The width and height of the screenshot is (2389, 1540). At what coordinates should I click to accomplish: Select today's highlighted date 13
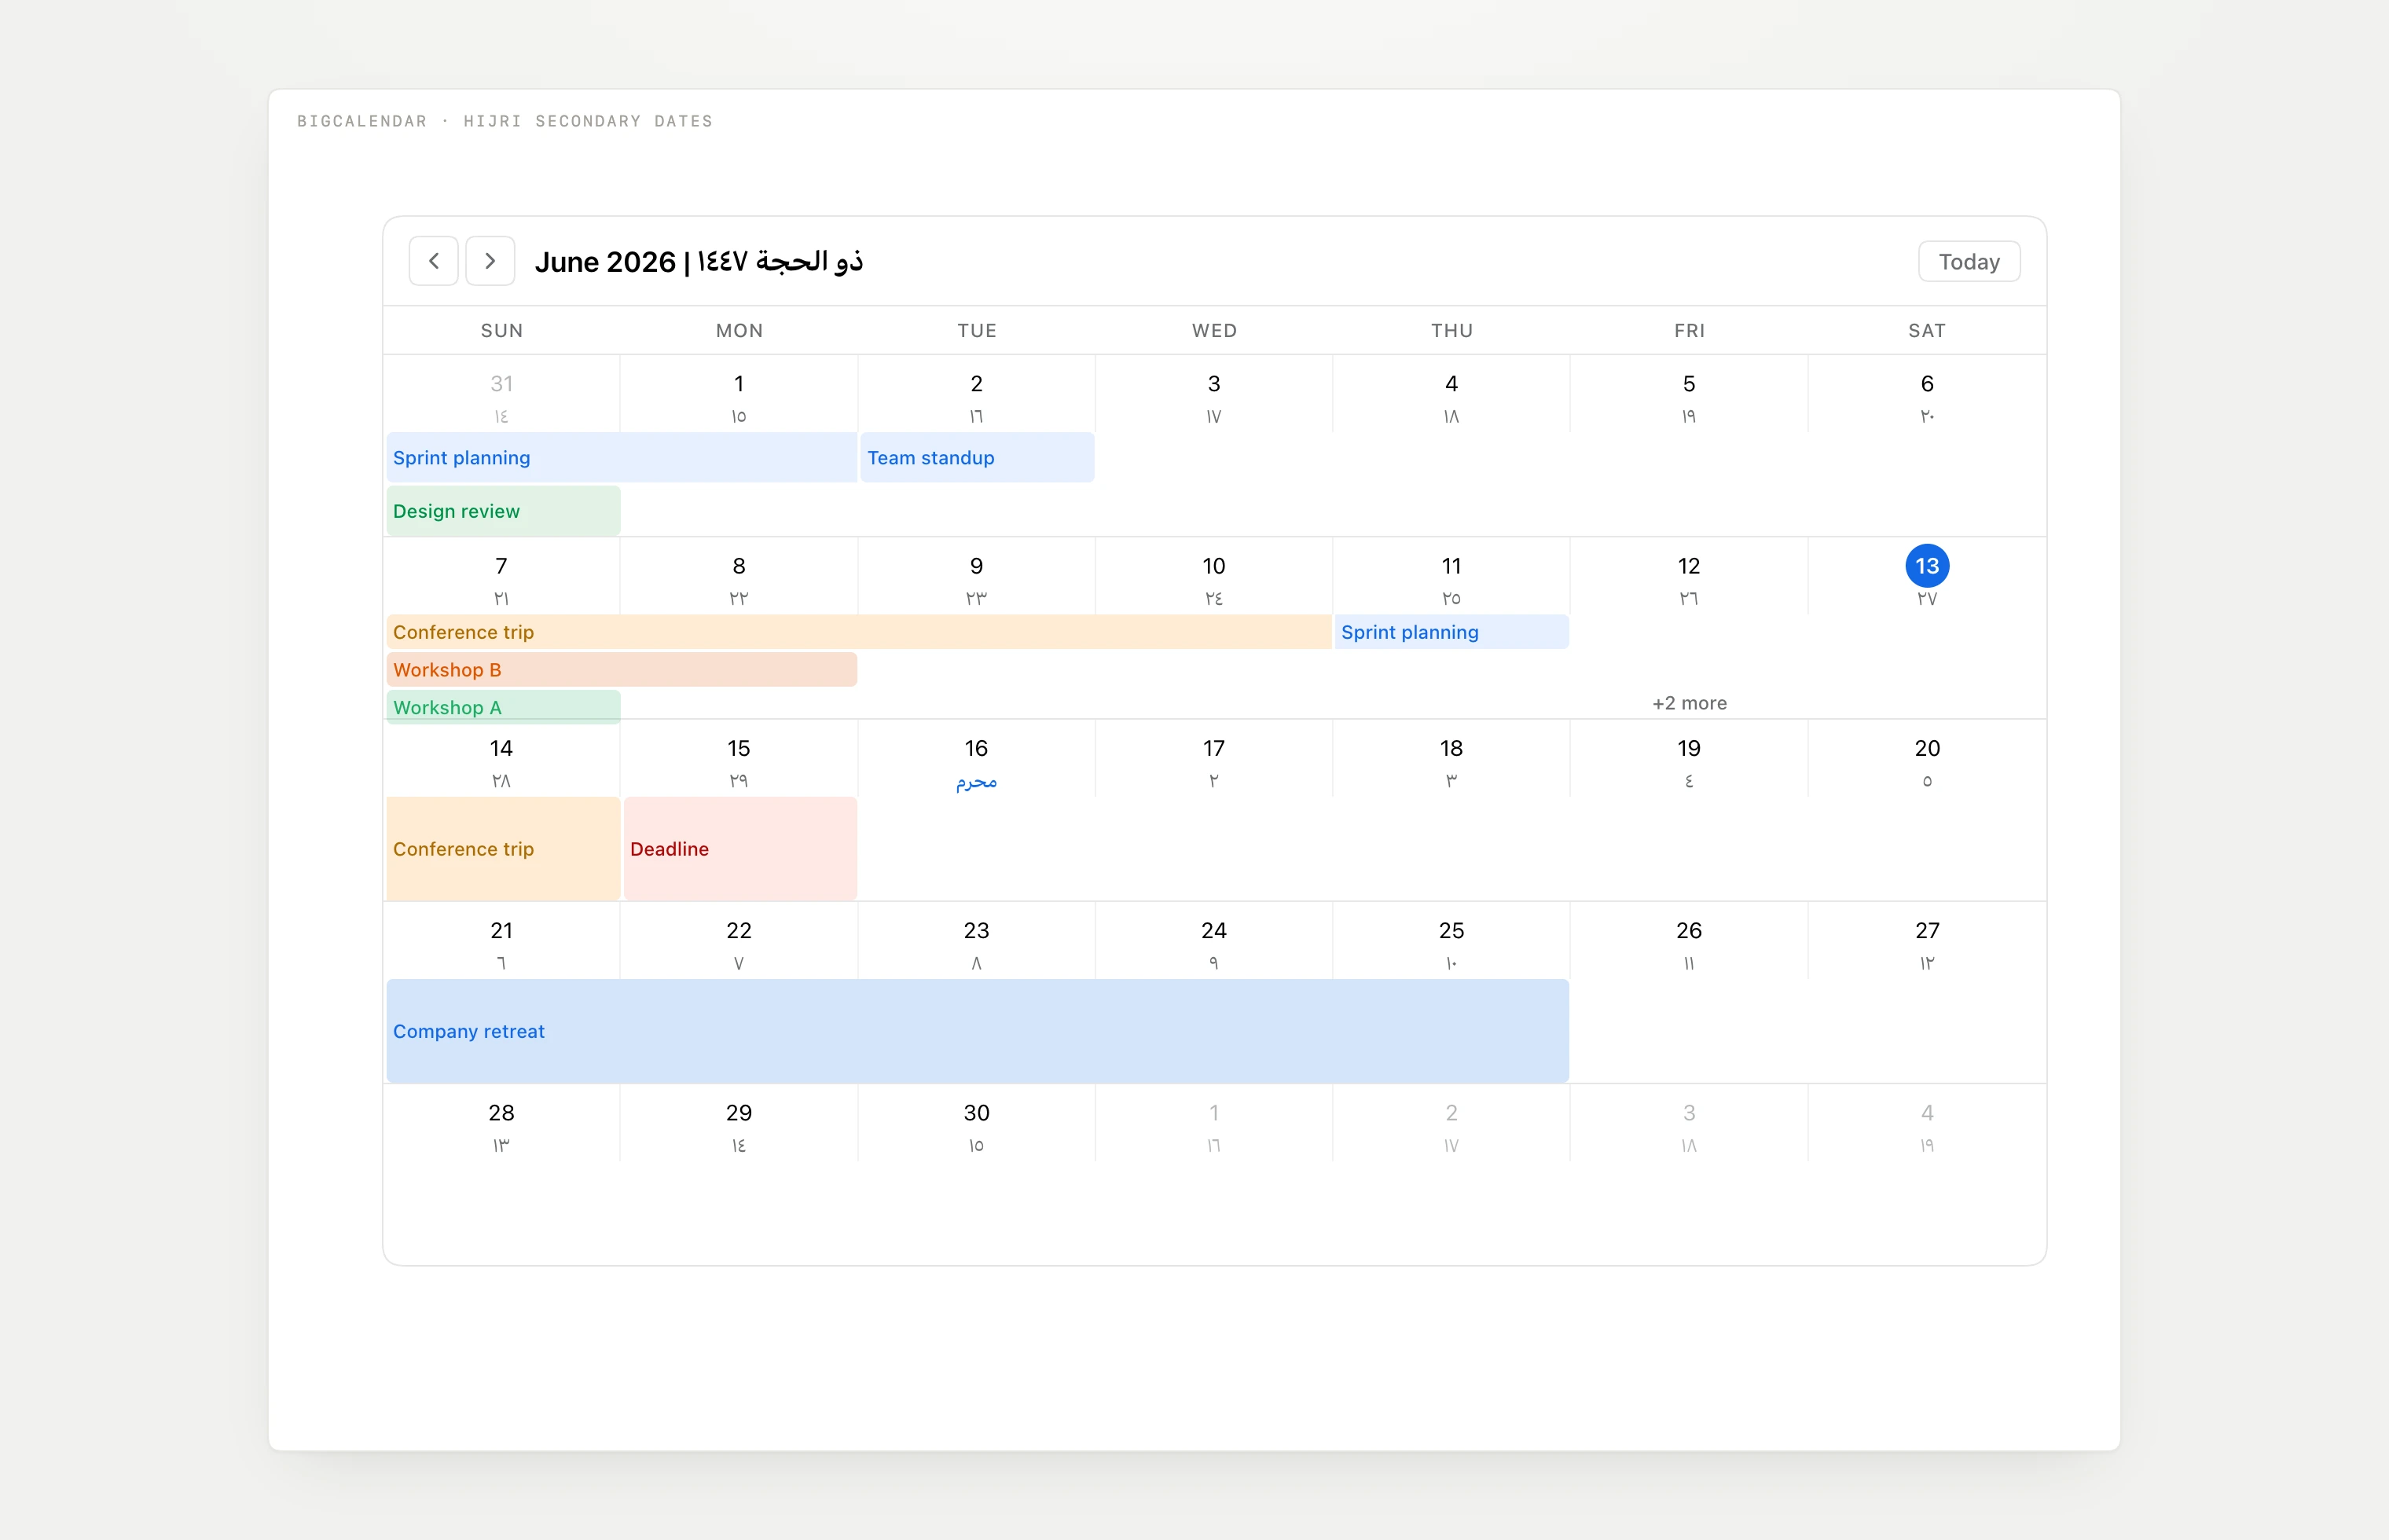(1926, 566)
